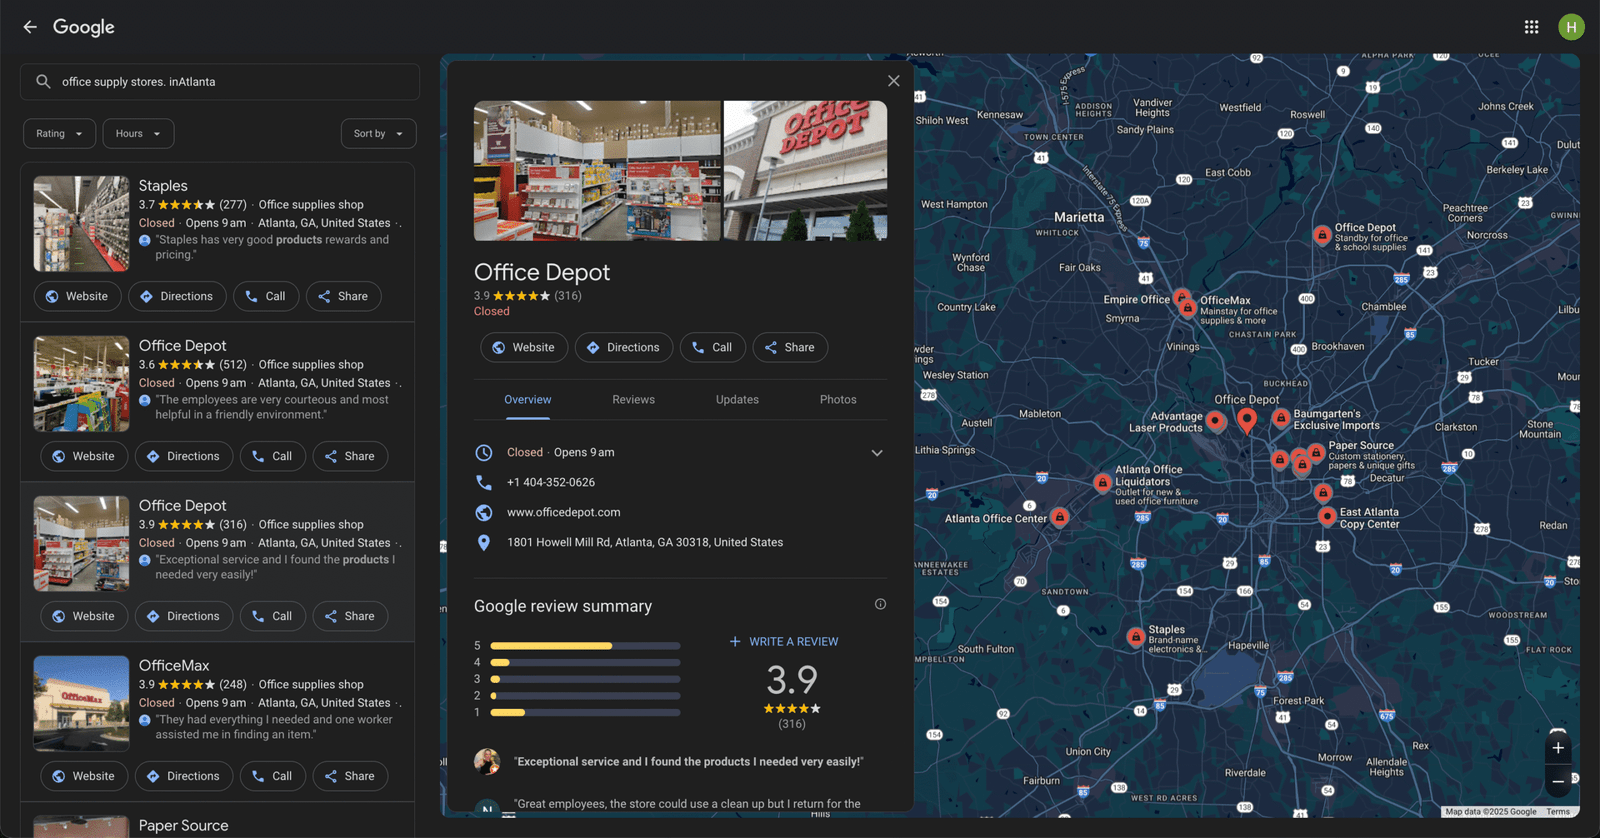This screenshot has width=1600, height=838.
Task: Open the Updates tab
Action: coord(737,400)
